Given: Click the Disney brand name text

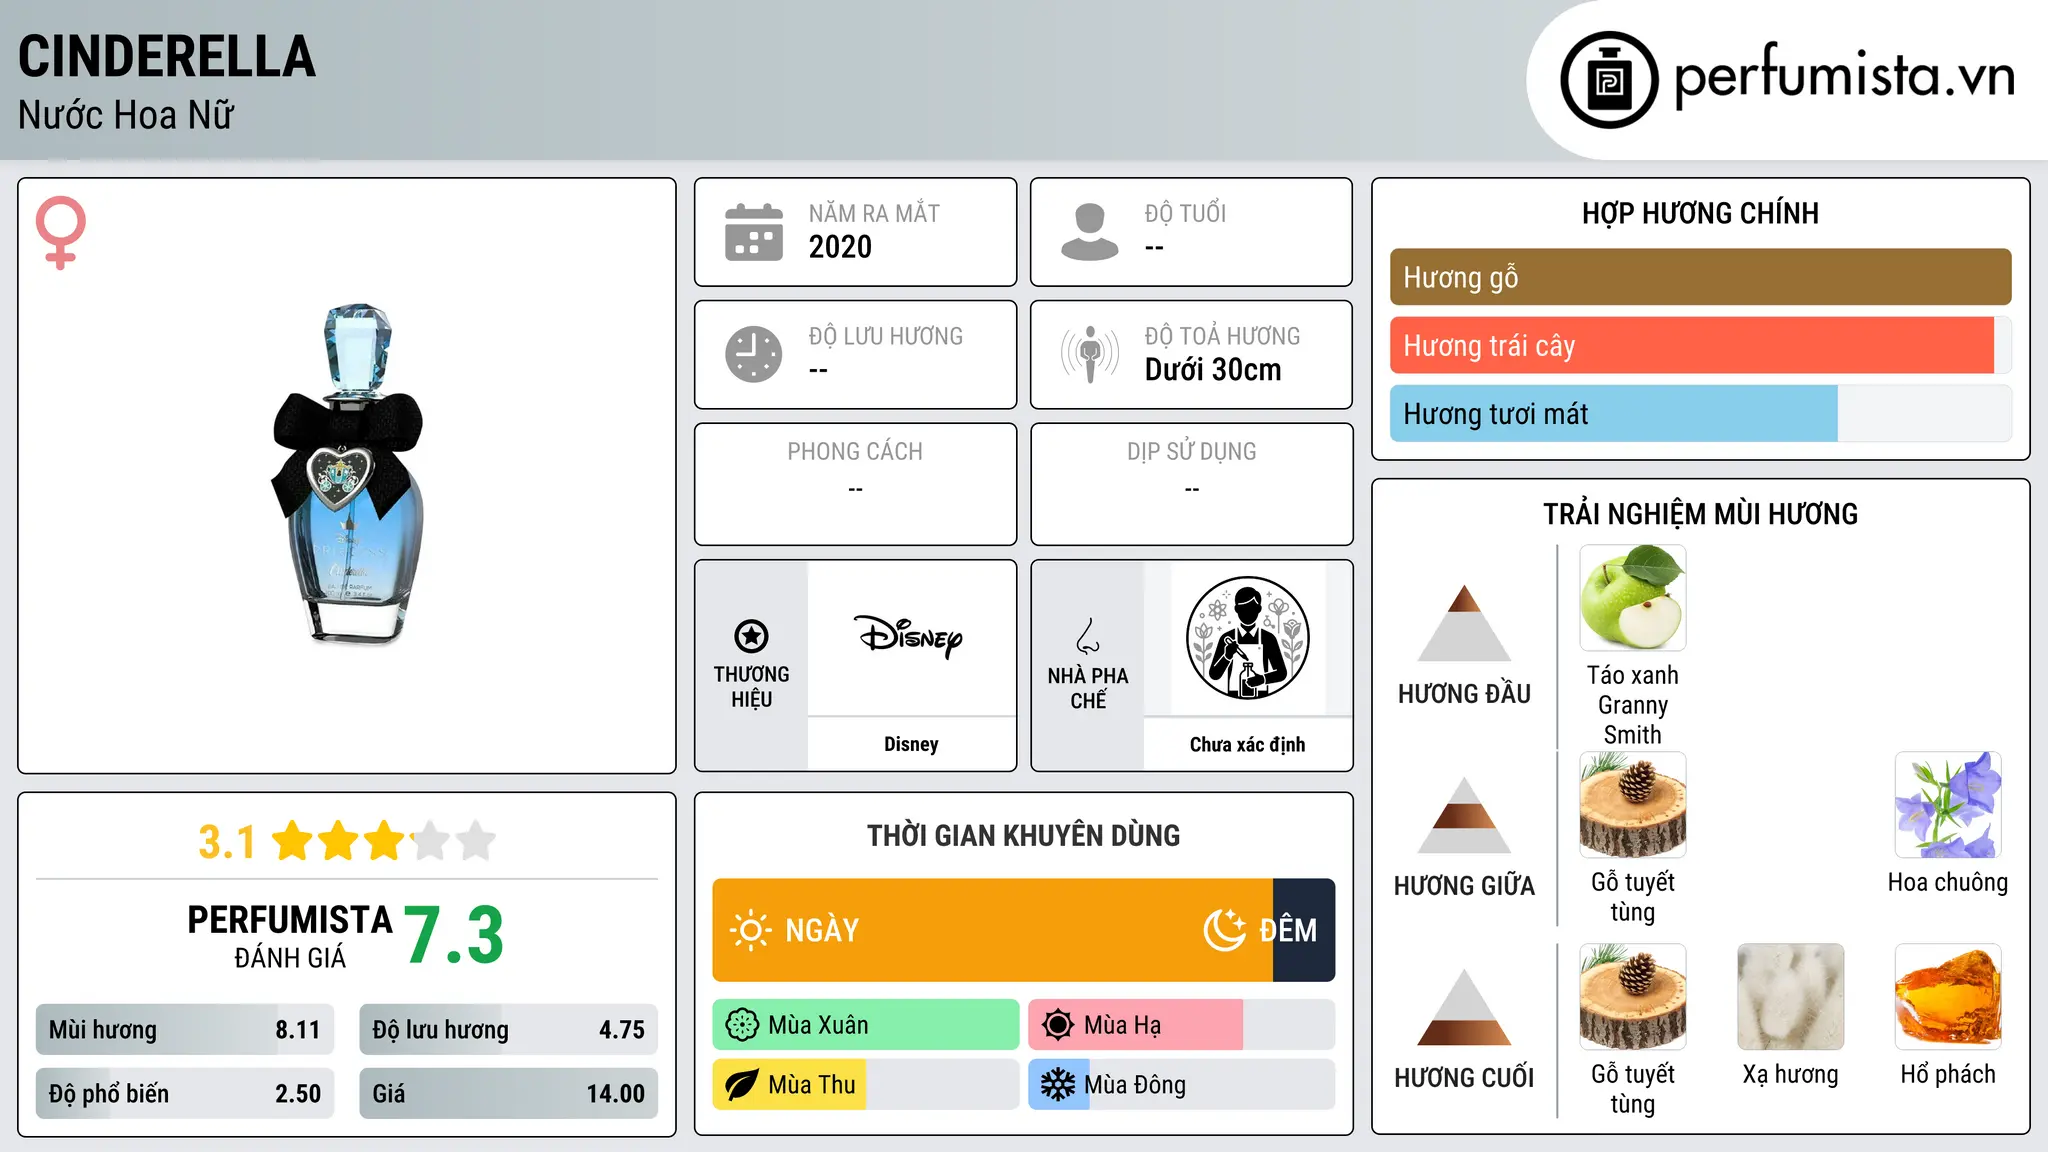Looking at the screenshot, I should [911, 744].
